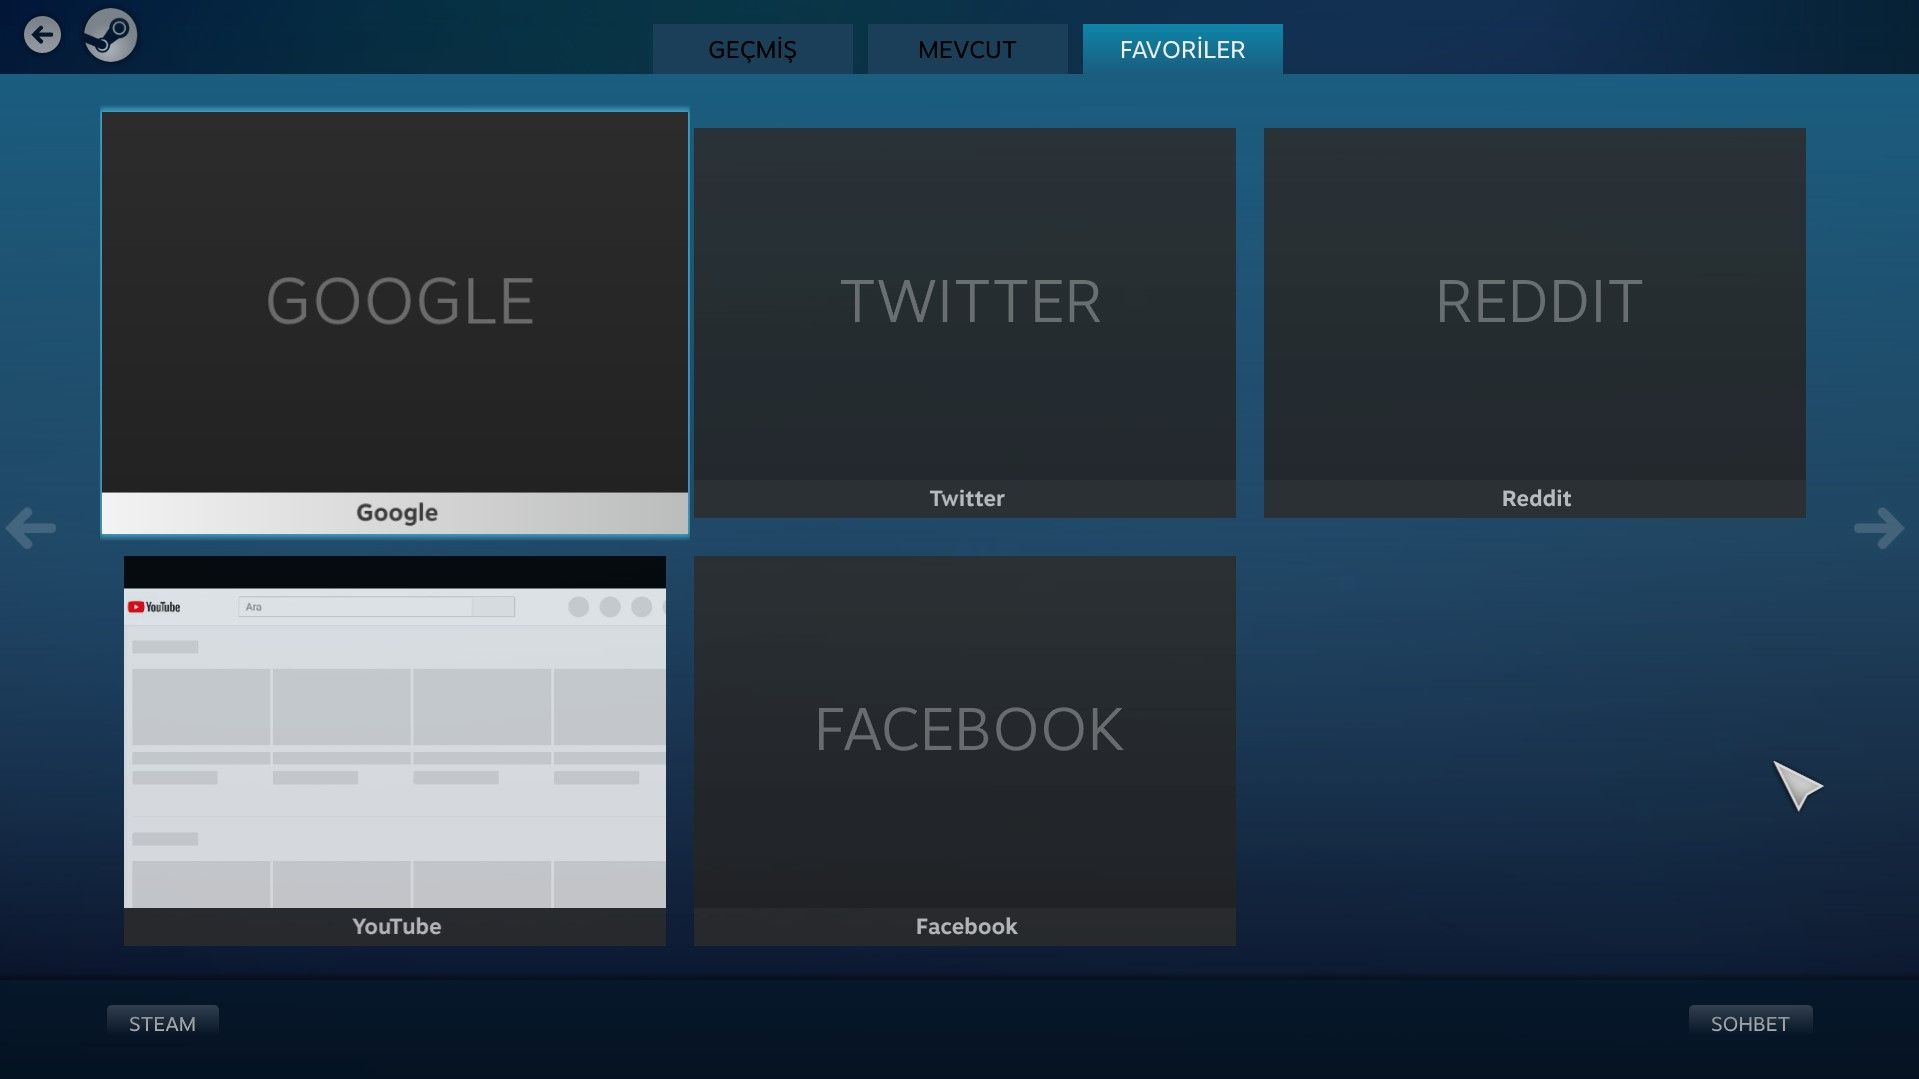Screen dimensions: 1919x1079
Task: Click the Twitter caption label
Action: pos(967,498)
